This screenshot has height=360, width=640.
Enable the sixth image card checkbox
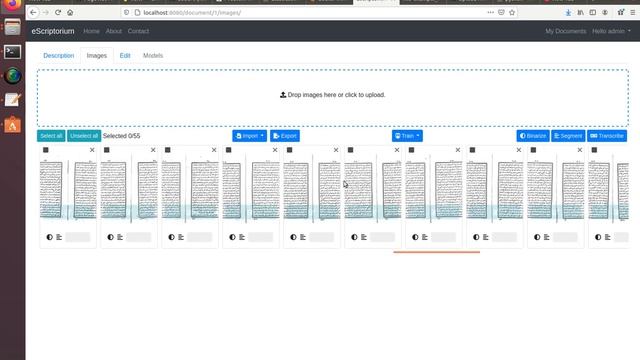[350, 150]
